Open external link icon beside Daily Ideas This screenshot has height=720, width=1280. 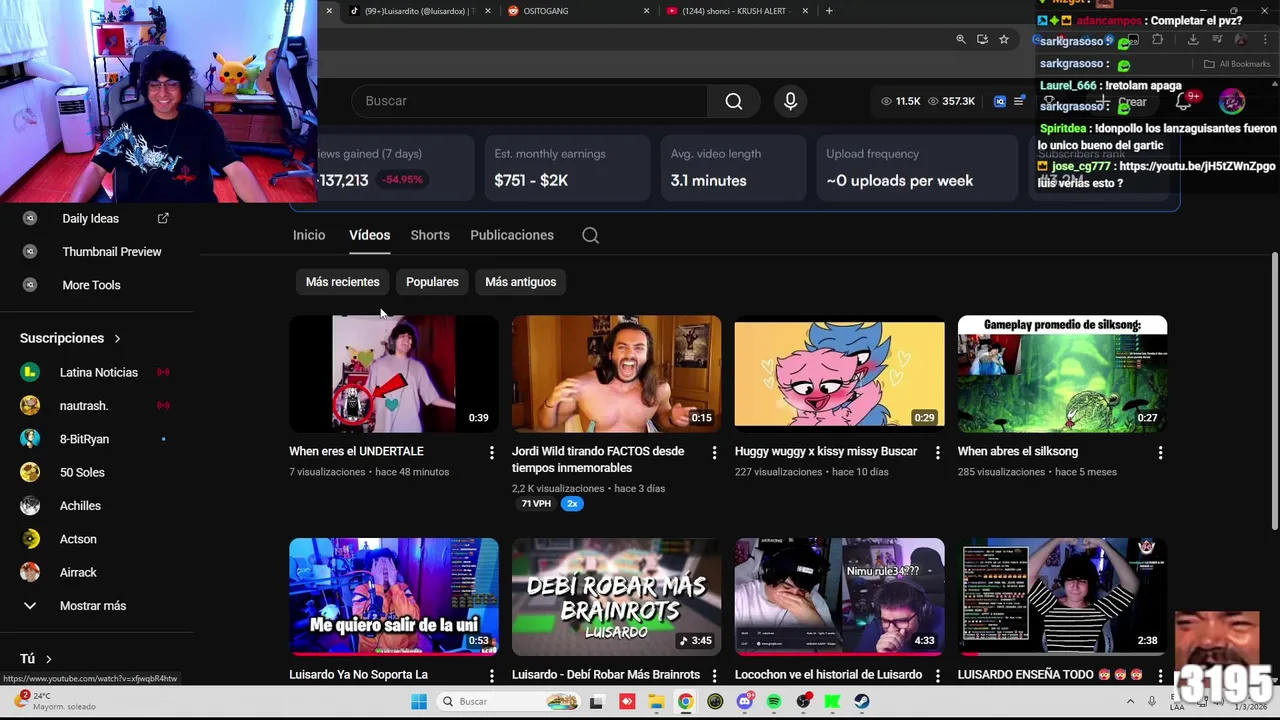pos(163,218)
